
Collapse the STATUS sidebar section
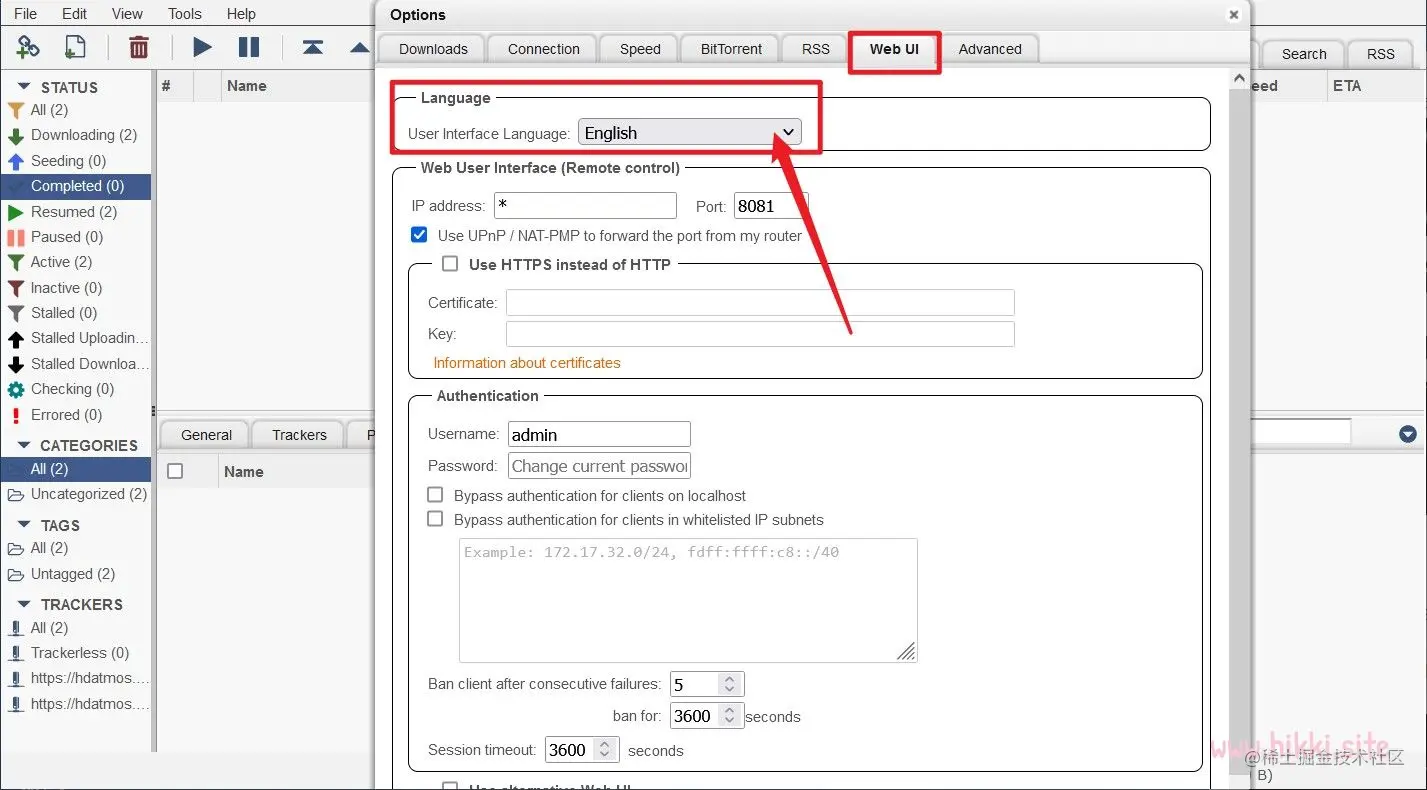click(x=24, y=88)
